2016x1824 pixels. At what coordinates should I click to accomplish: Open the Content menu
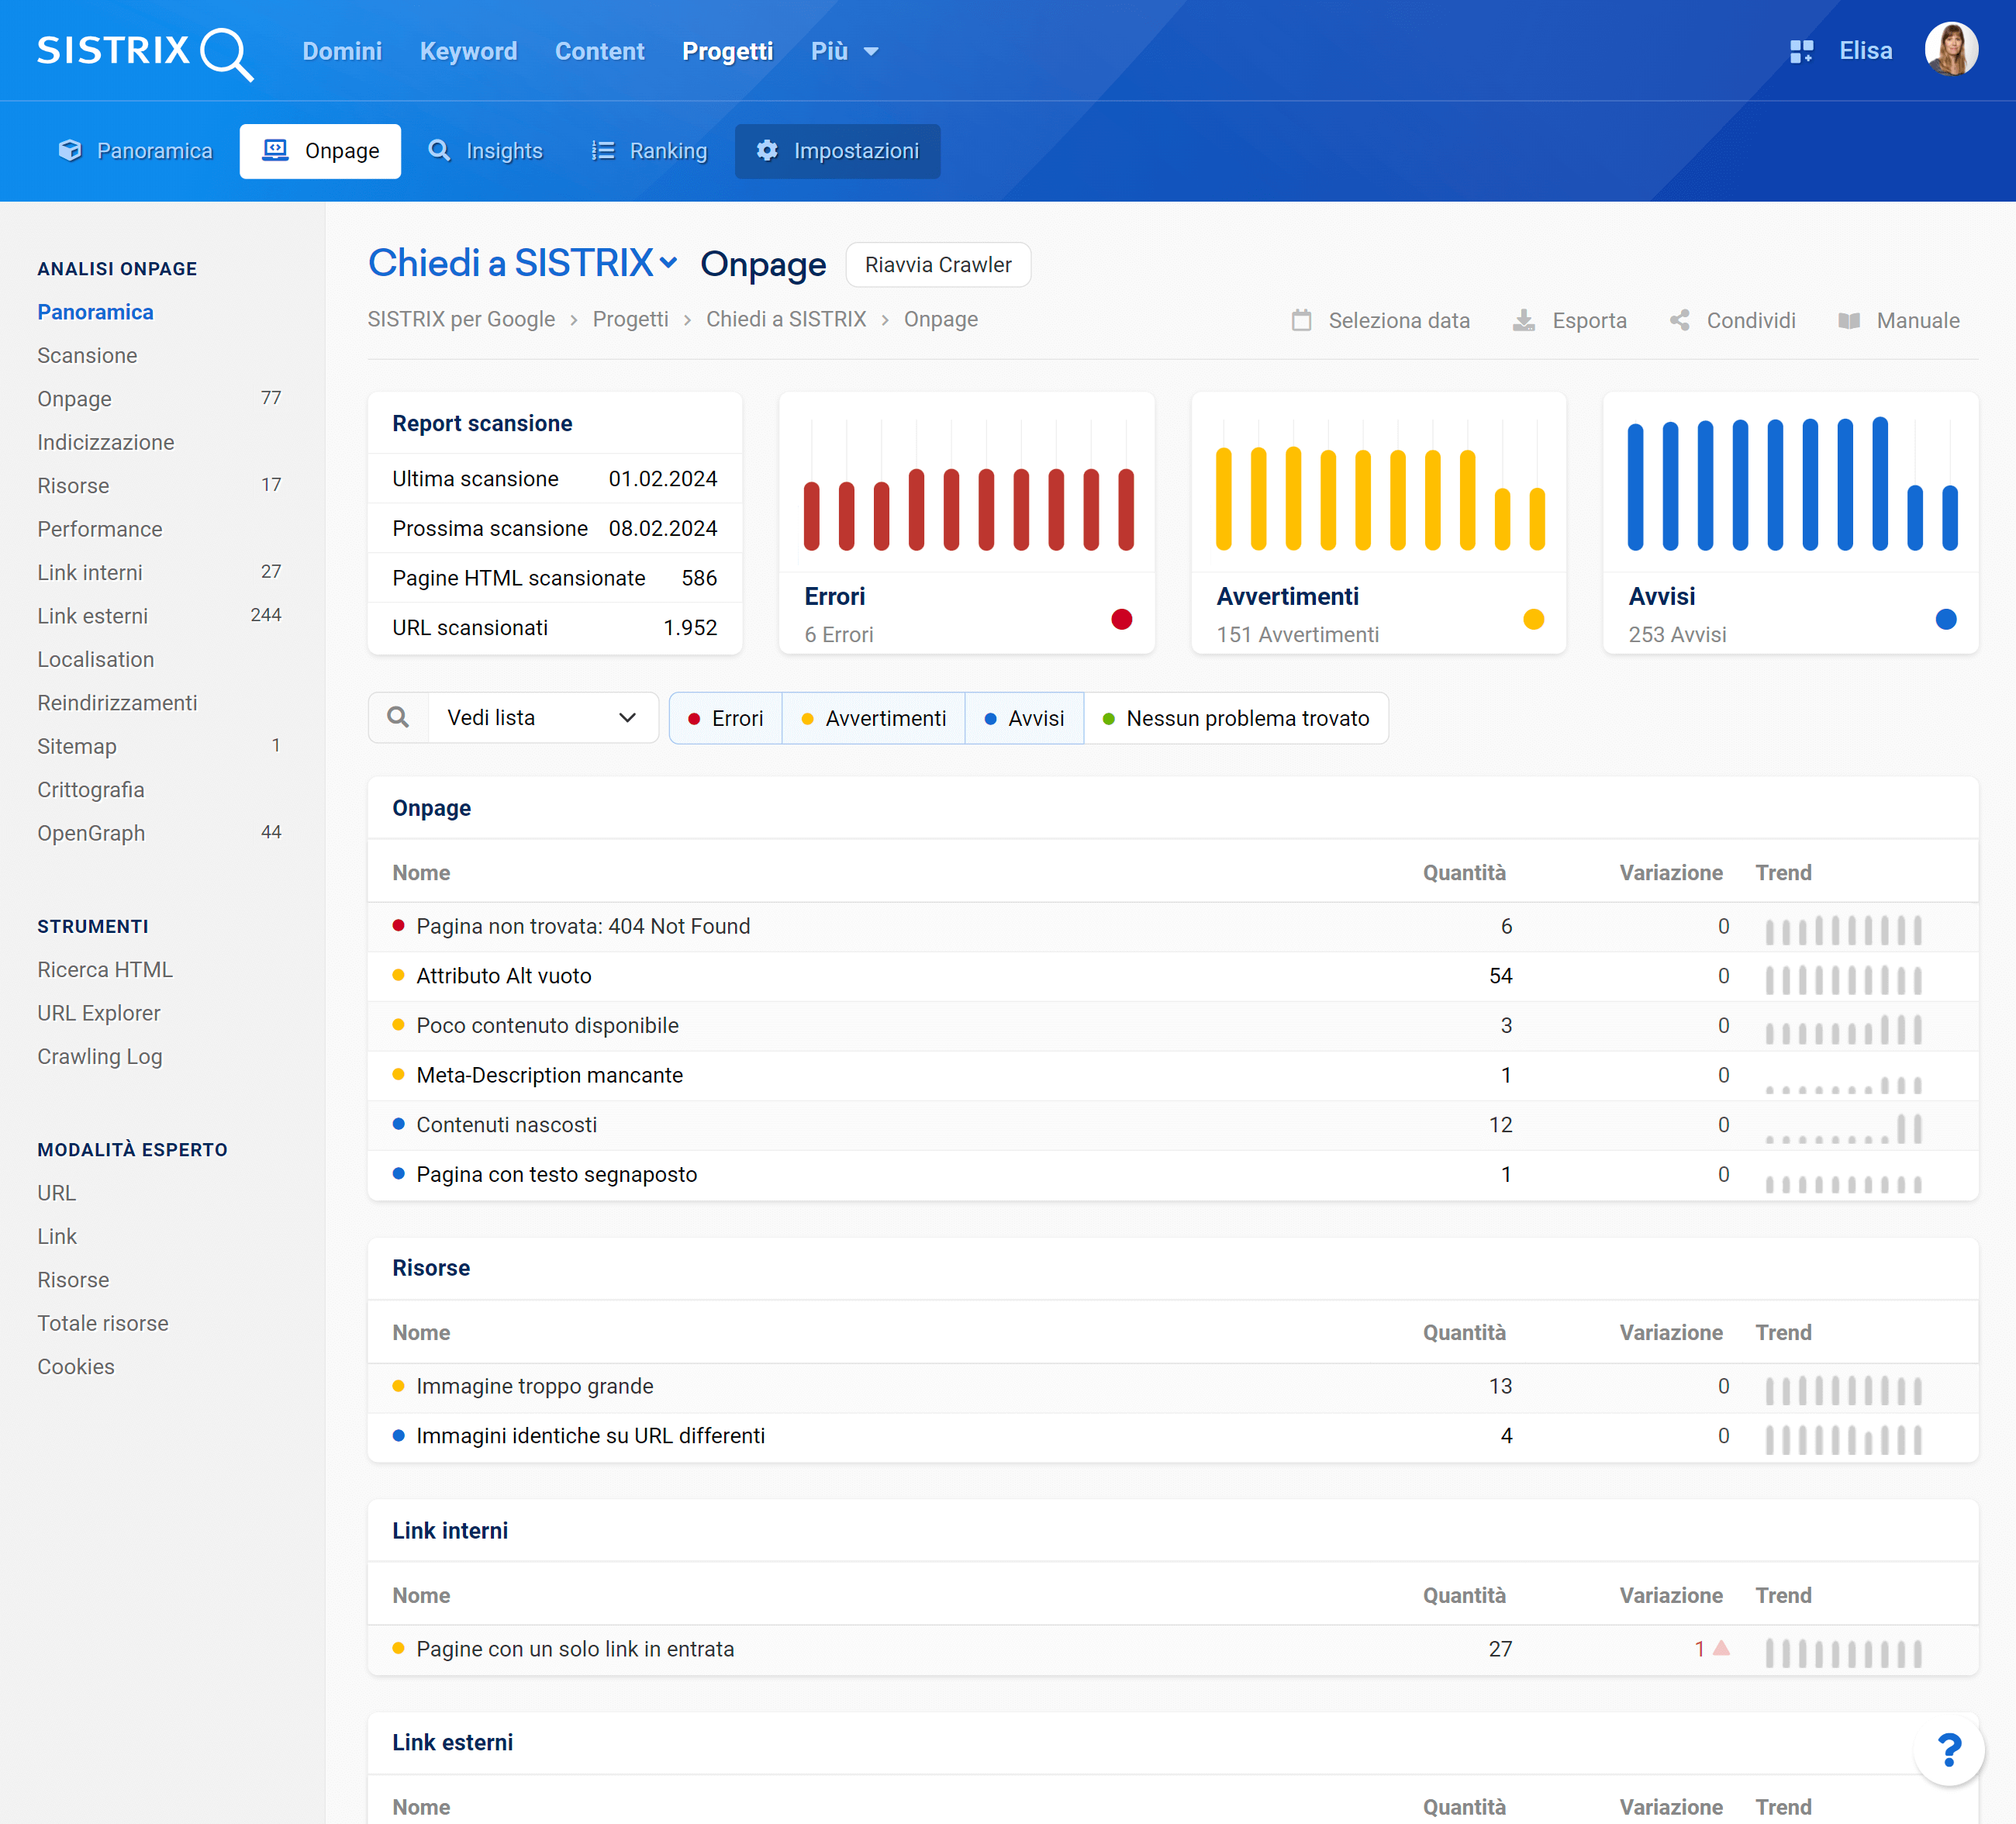tap(600, 51)
